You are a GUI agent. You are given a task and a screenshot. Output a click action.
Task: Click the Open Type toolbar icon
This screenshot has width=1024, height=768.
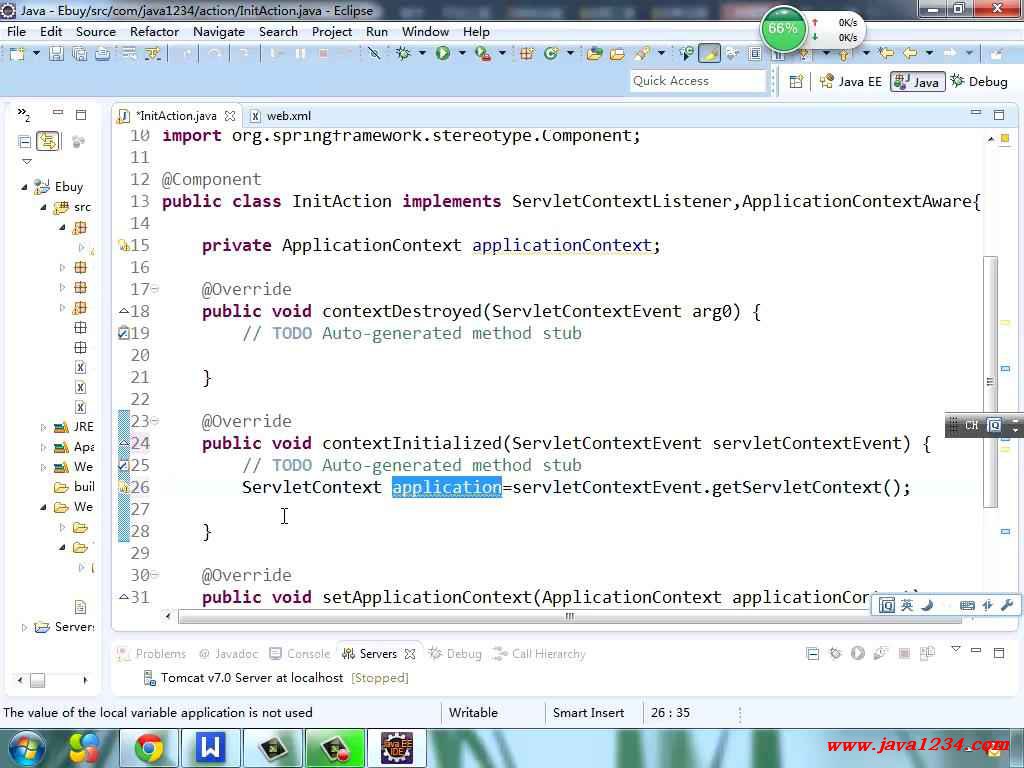(x=594, y=54)
